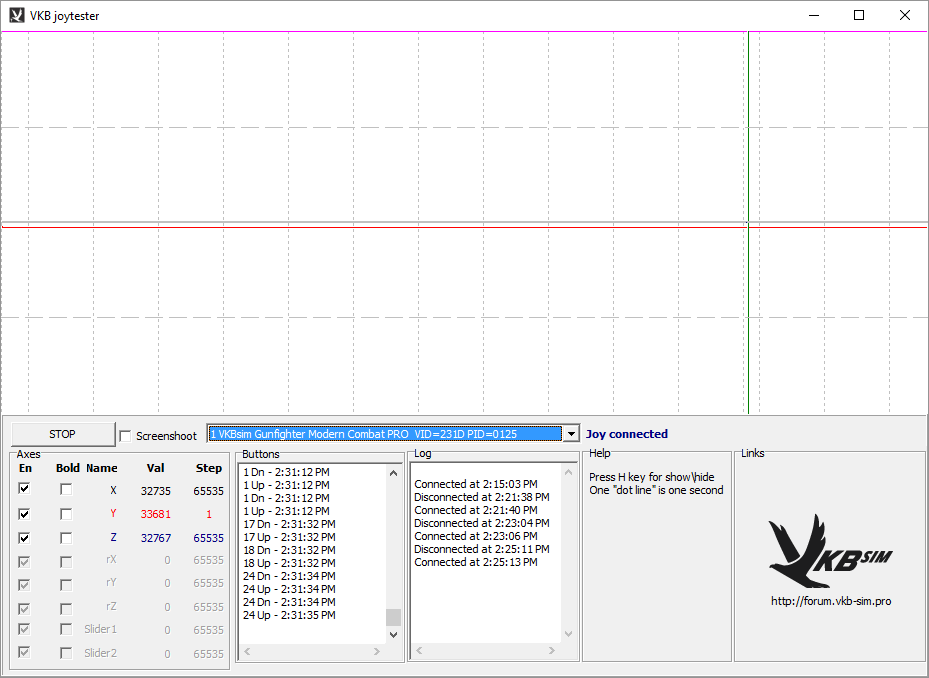The image size is (929, 678).
Task: Click right arrow of Buttons horizontal scrollbar
Action: click(x=377, y=651)
